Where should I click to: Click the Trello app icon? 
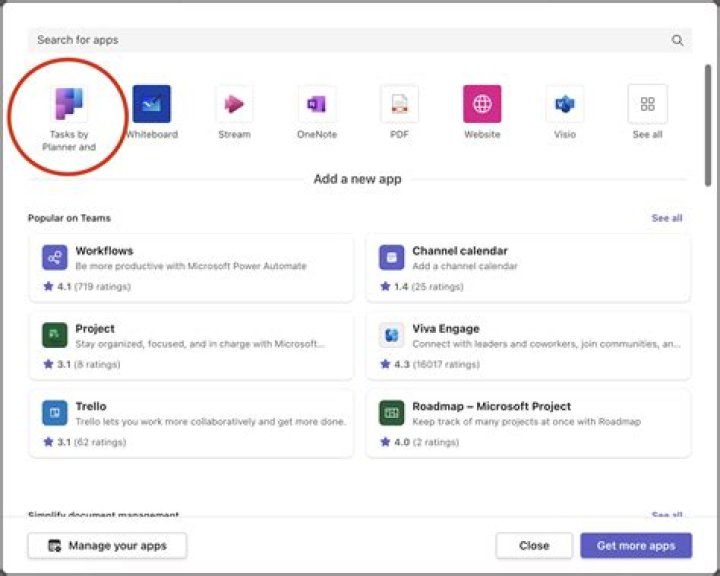(x=55, y=412)
